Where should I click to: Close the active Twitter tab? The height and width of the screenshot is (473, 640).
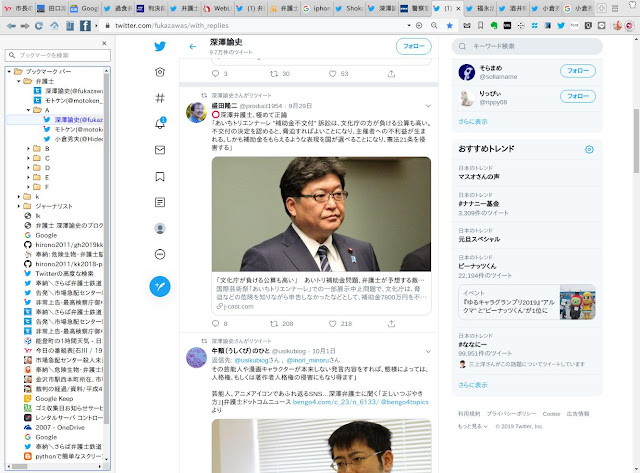tap(458, 8)
